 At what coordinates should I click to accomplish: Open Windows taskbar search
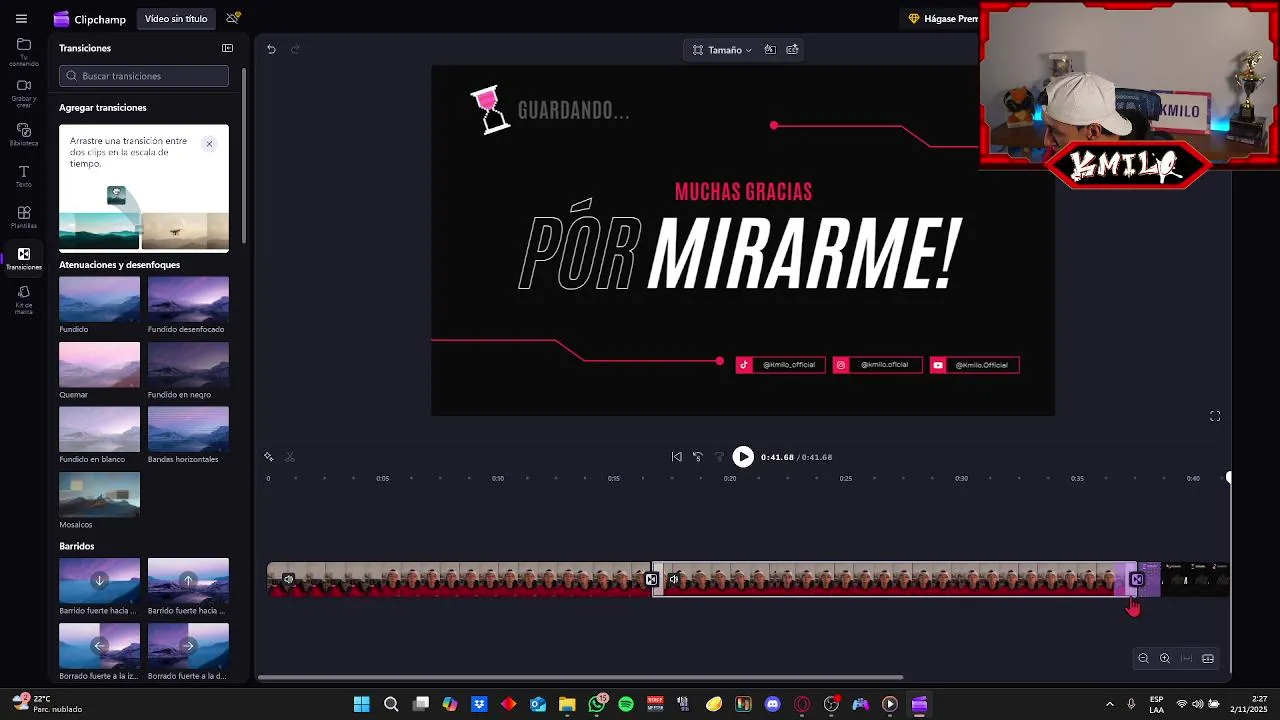point(391,704)
